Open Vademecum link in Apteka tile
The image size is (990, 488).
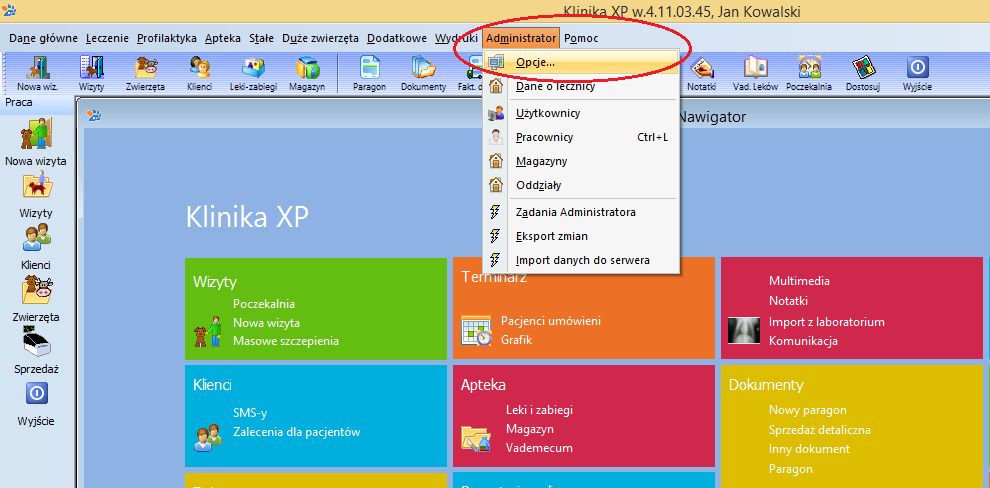tap(539, 448)
